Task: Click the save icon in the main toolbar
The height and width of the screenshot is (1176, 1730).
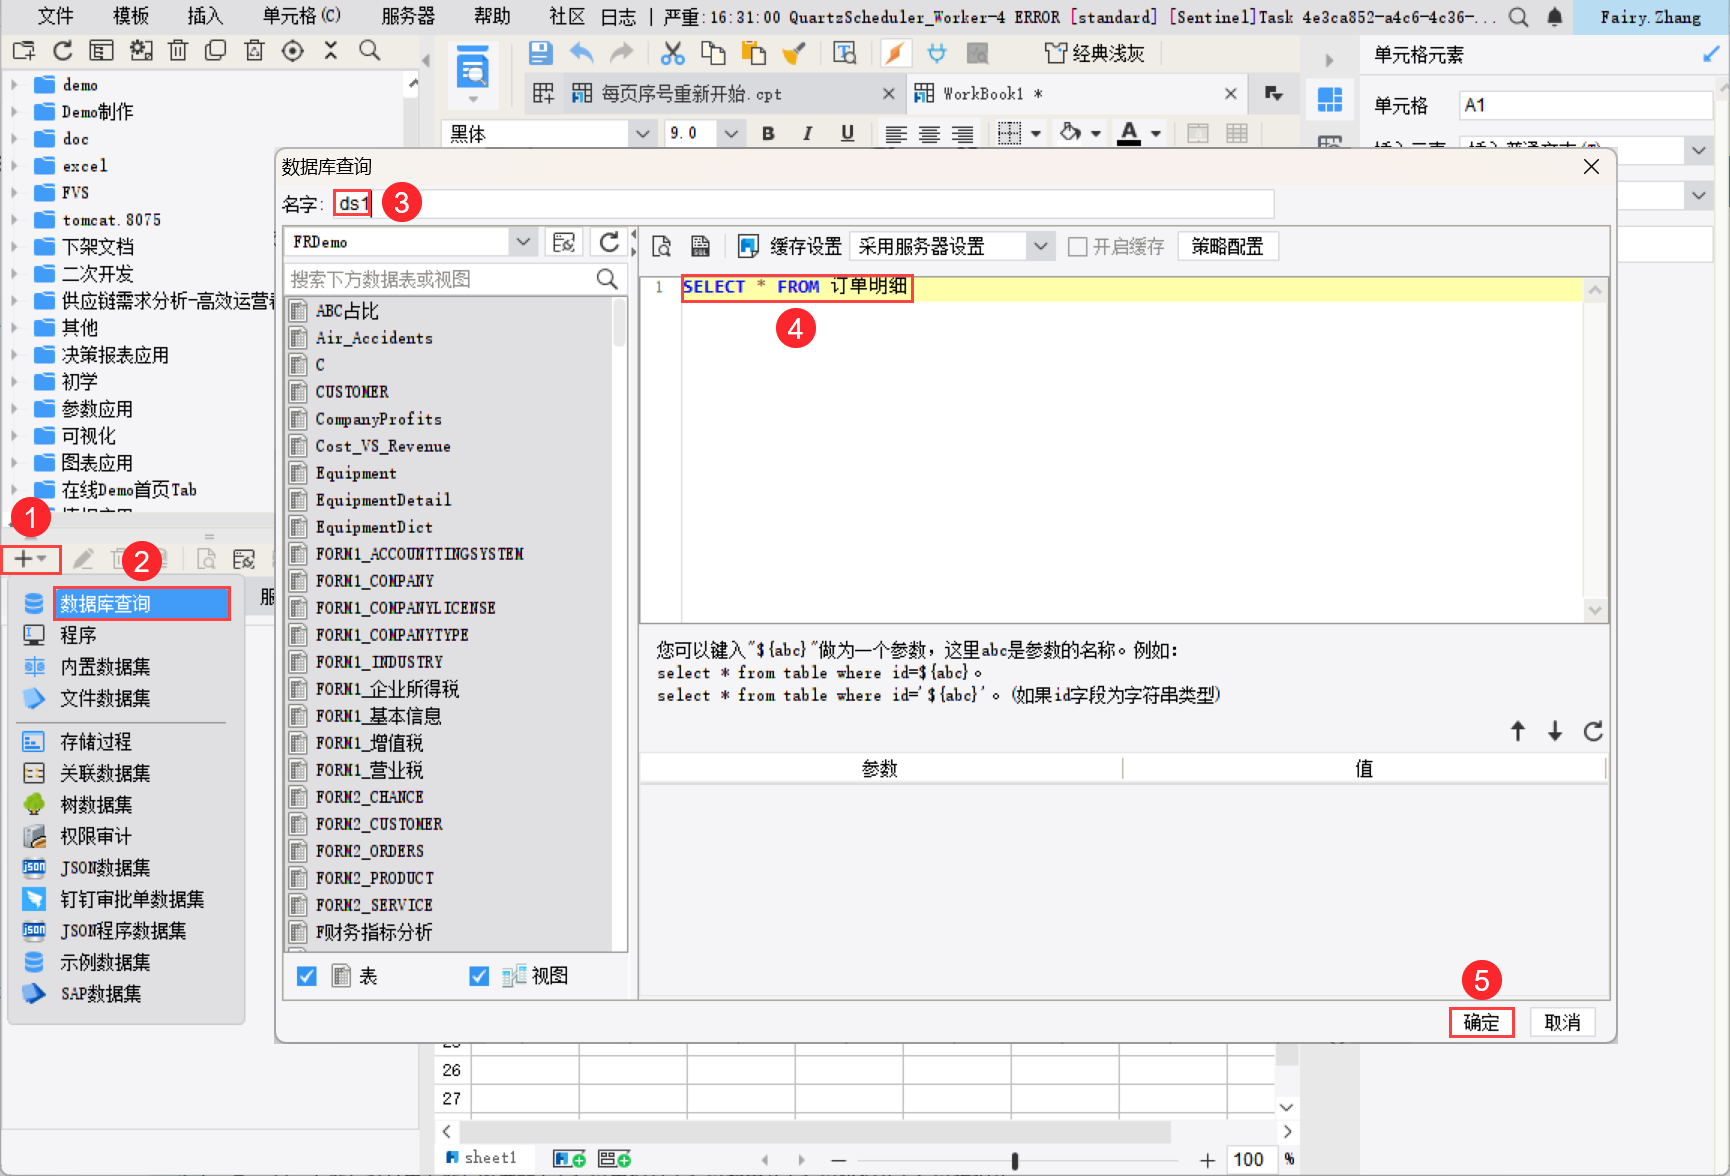Action: [540, 53]
